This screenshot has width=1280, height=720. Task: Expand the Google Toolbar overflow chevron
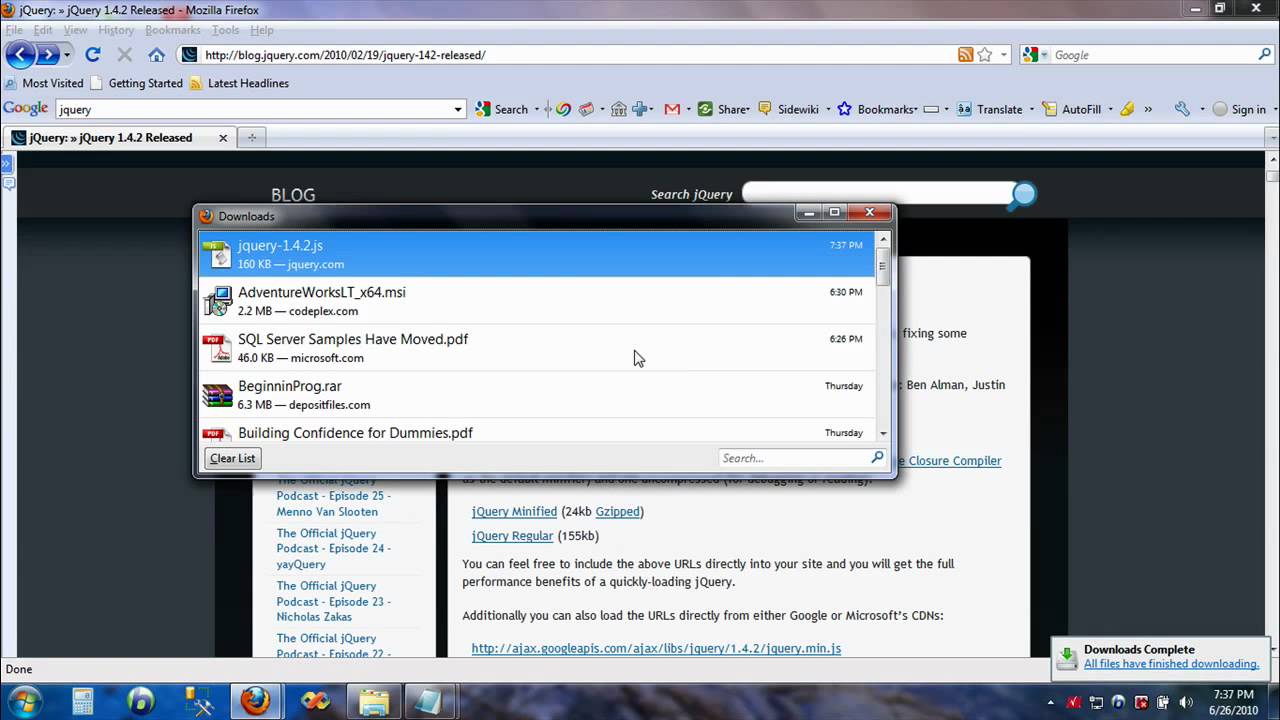pyautogui.click(x=1148, y=109)
